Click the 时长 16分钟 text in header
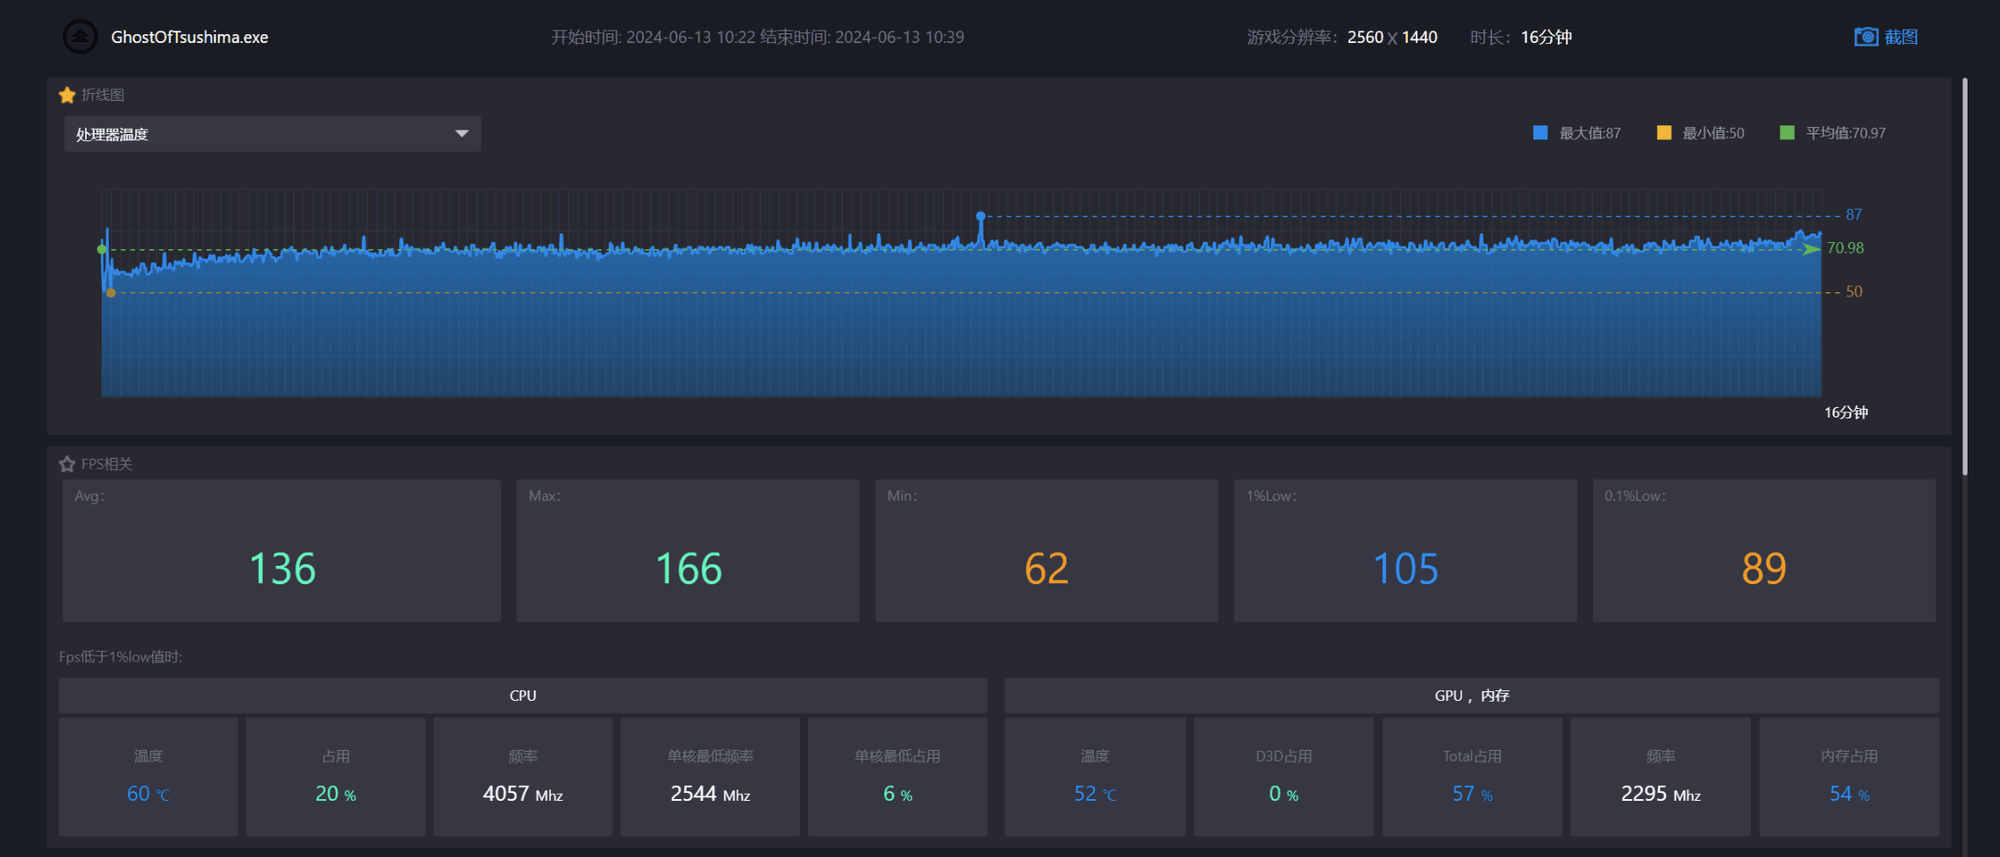 (1521, 37)
